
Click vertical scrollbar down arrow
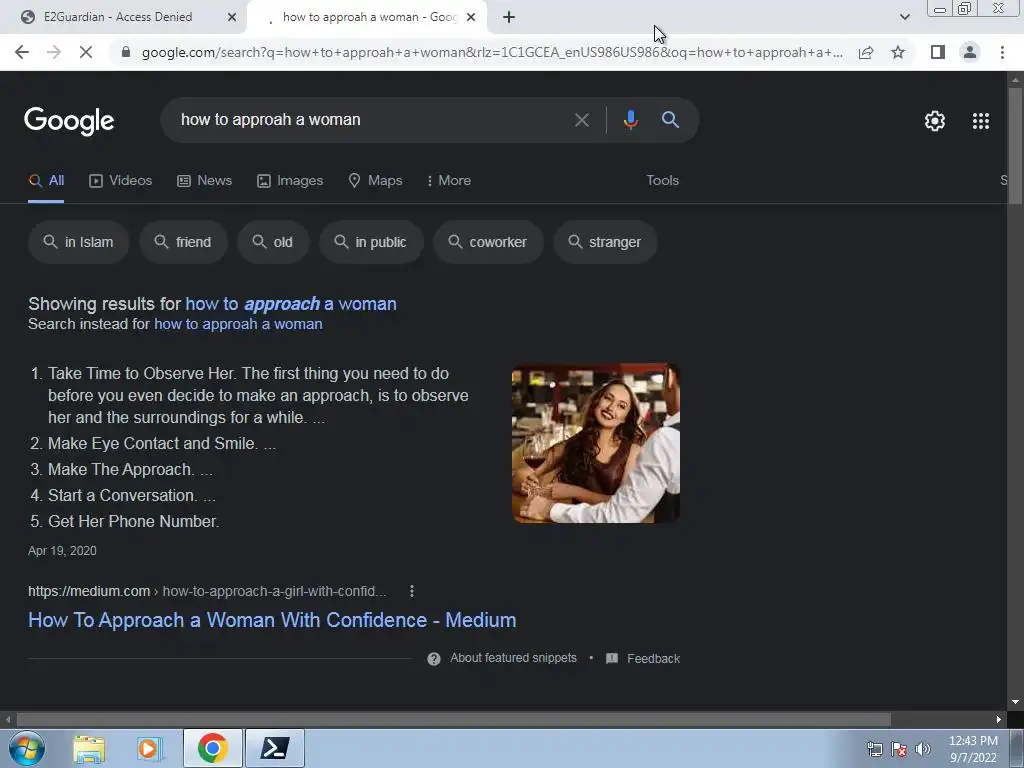[1015, 702]
